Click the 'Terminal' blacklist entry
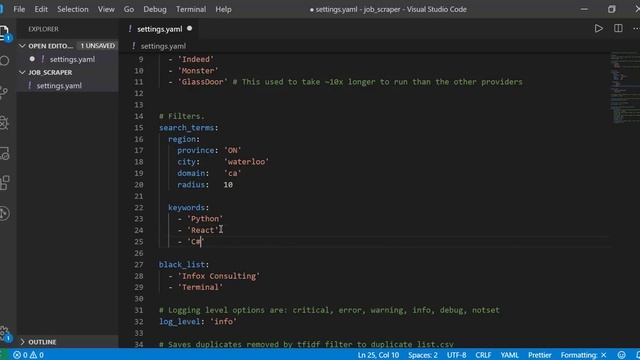Screen dimensions: 640x360 [200, 287]
